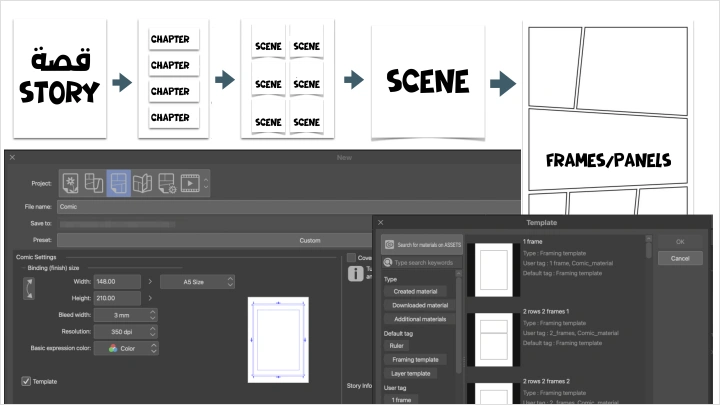This screenshot has height=405, width=720.
Task: Click the Type search keywords field
Action: 422,263
